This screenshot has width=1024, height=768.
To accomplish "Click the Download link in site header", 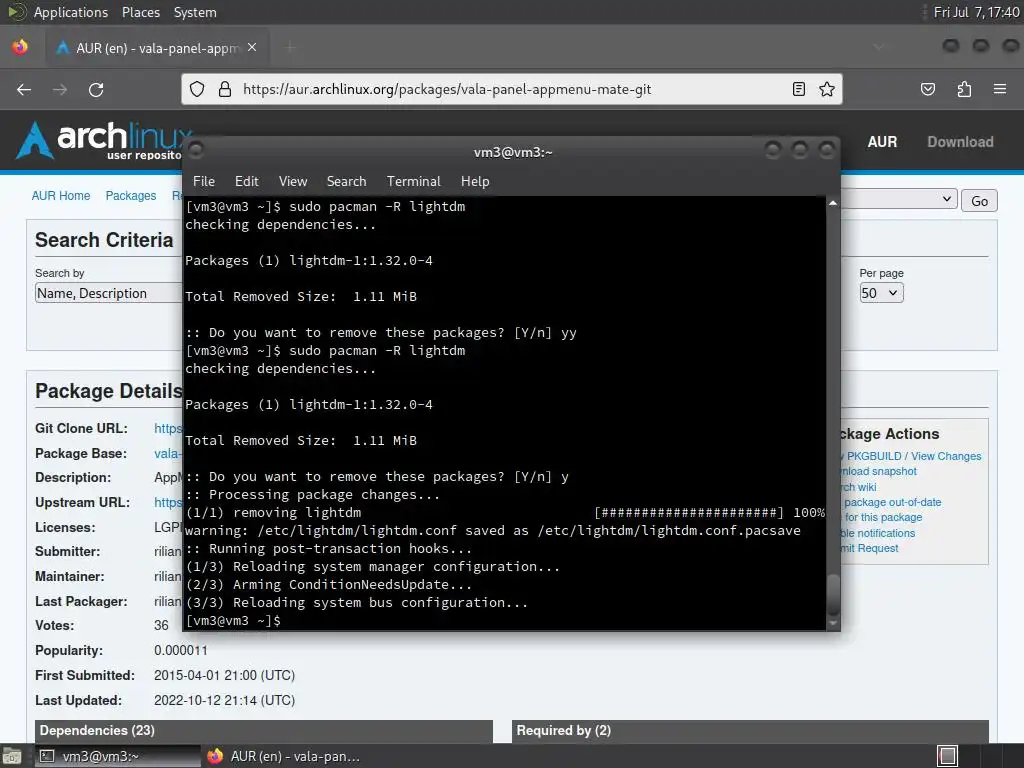I will pos(960,142).
